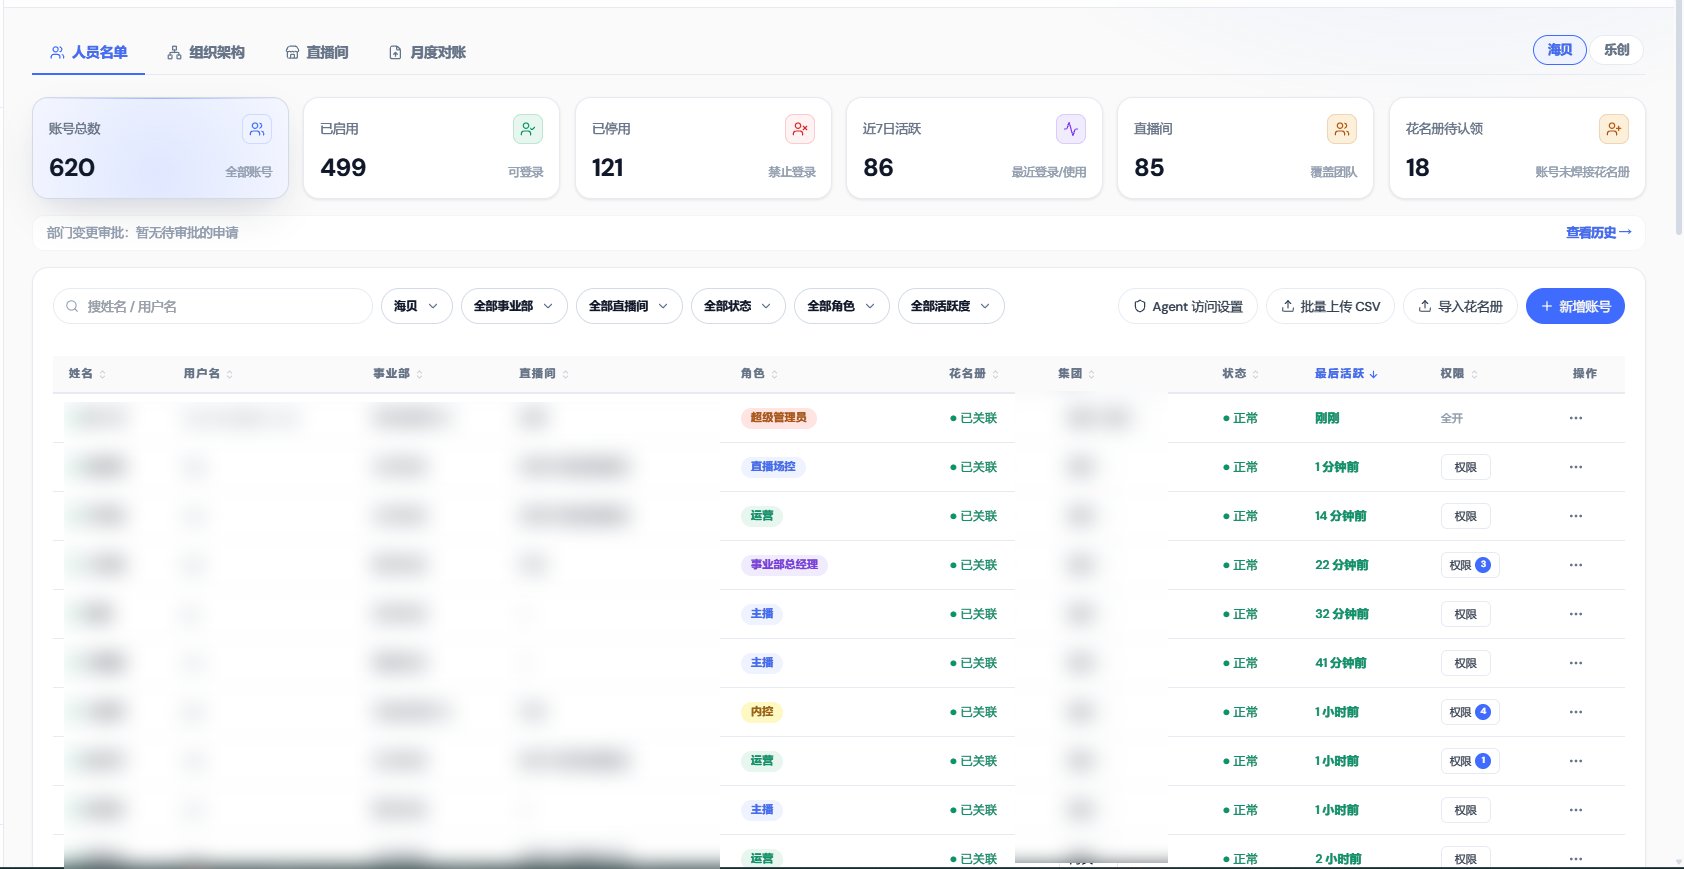Click the 全开 permission text
Screen dimensions: 1684x869
pyautogui.click(x=1452, y=418)
